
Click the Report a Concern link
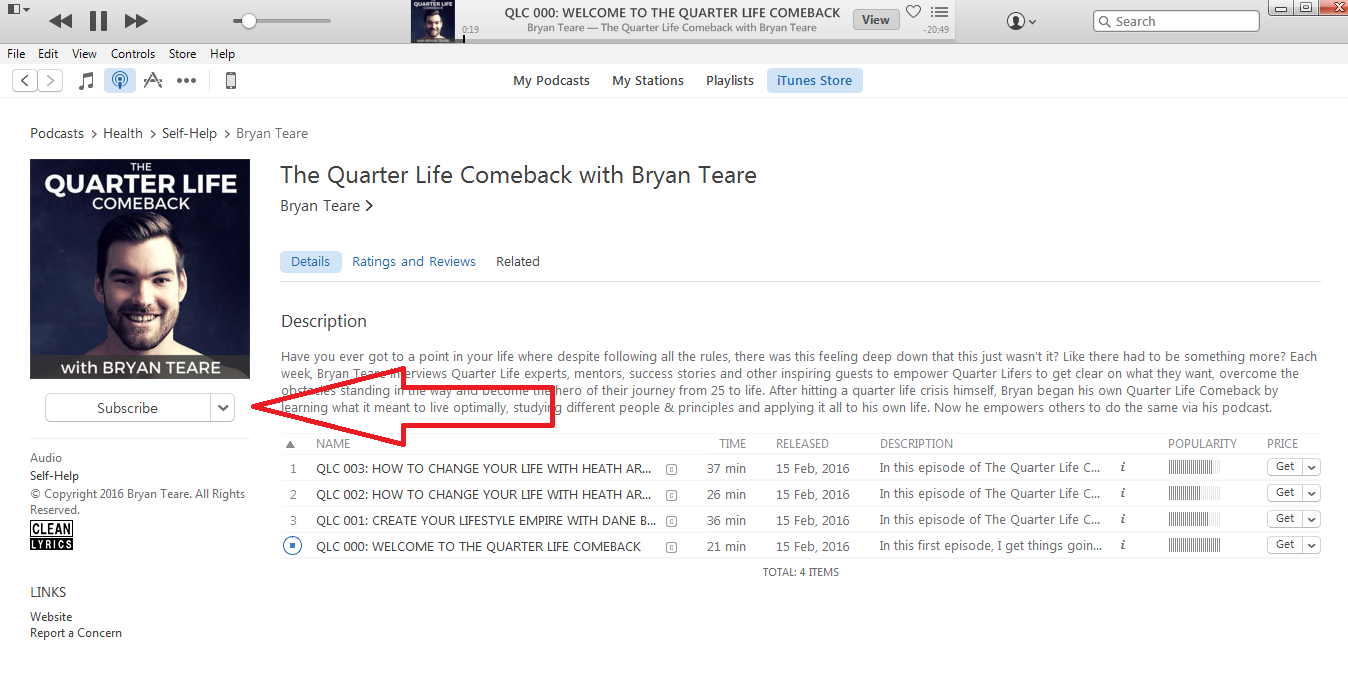(x=76, y=633)
